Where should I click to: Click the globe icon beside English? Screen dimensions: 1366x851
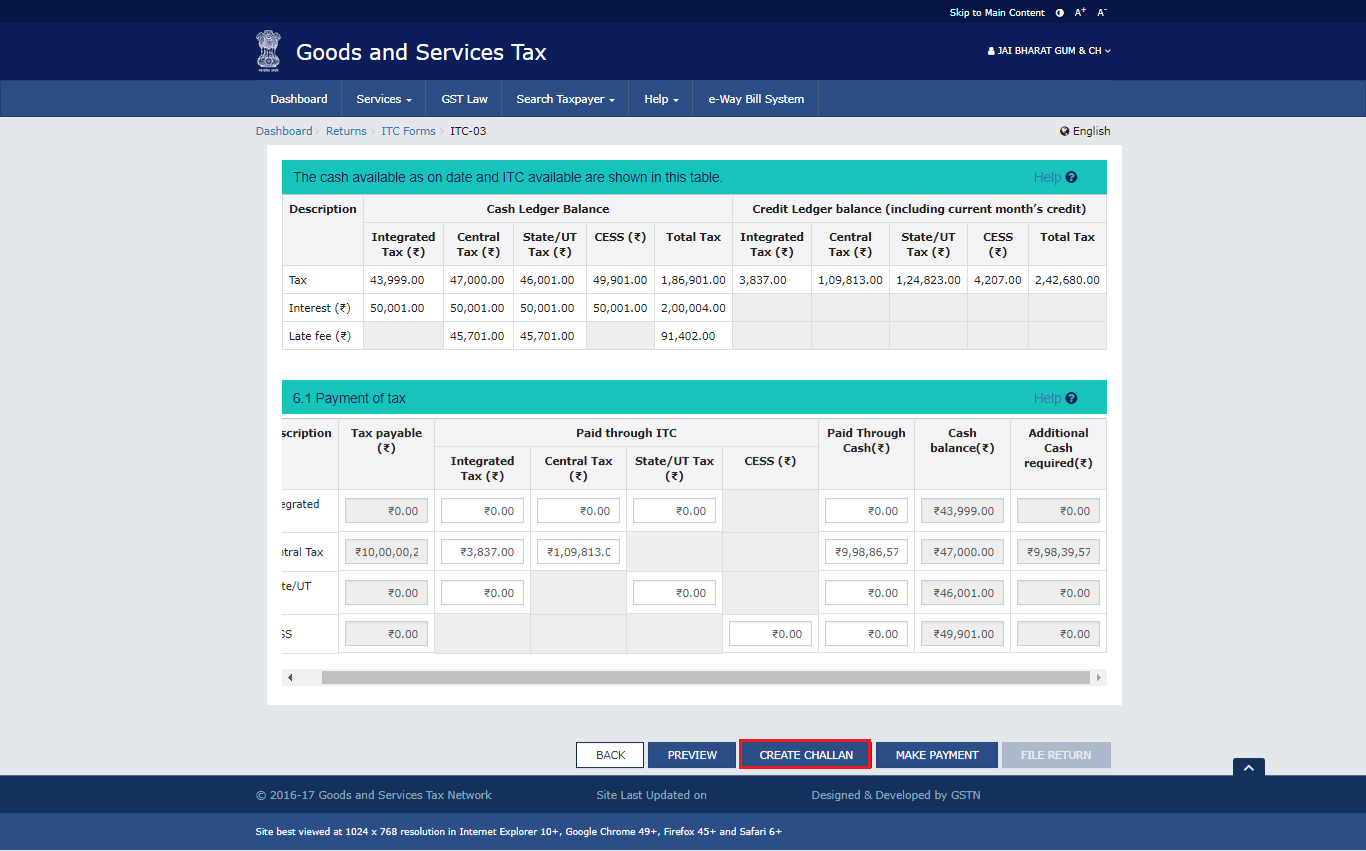tap(1065, 131)
